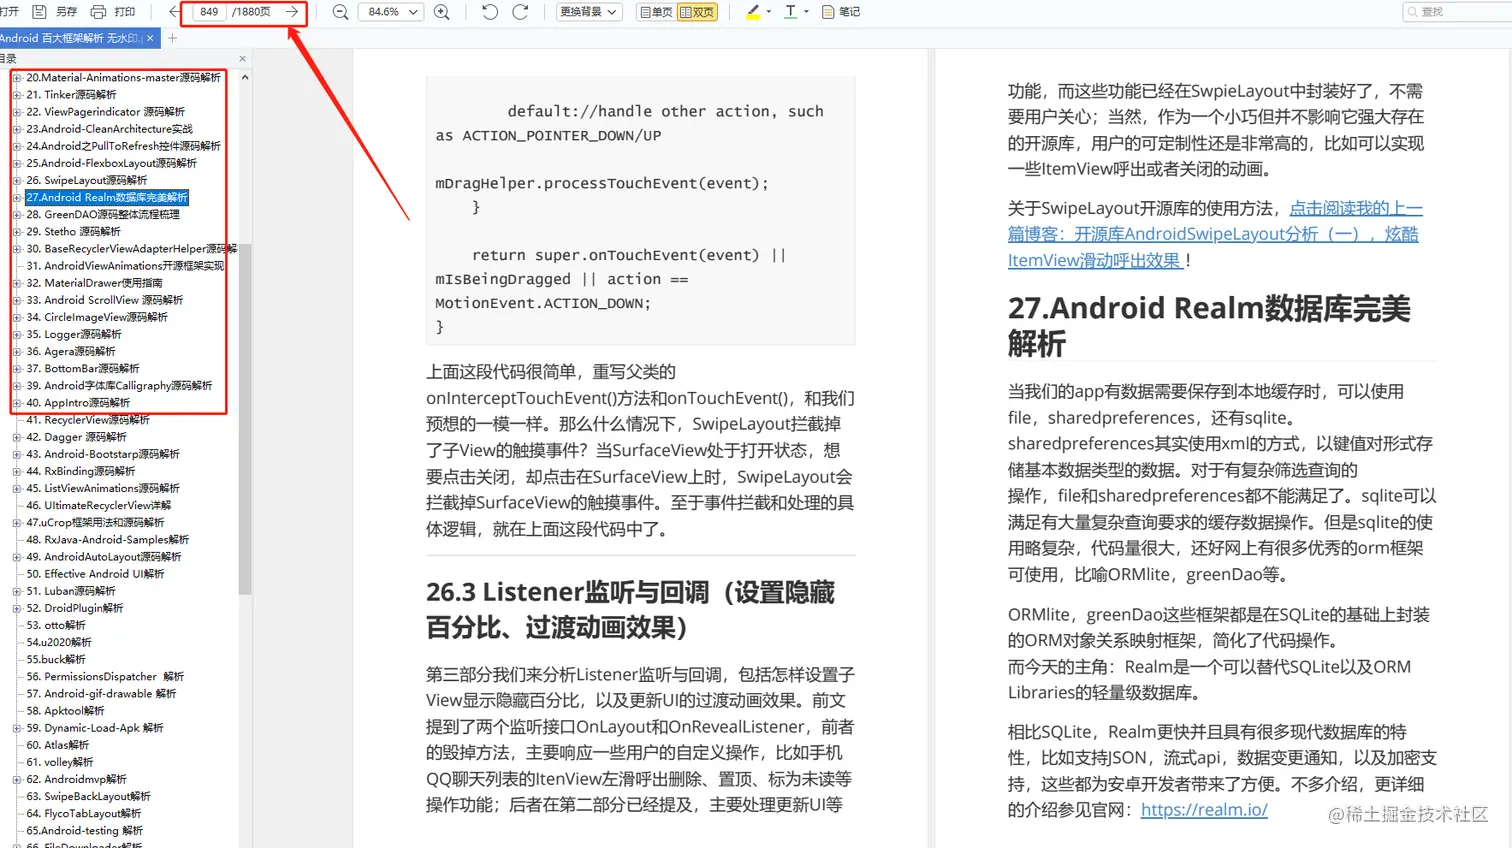Image resolution: width=1512 pixels, height=848 pixels.
Task: Open 50. Effective Android UI解析 entry
Action: tap(95, 574)
